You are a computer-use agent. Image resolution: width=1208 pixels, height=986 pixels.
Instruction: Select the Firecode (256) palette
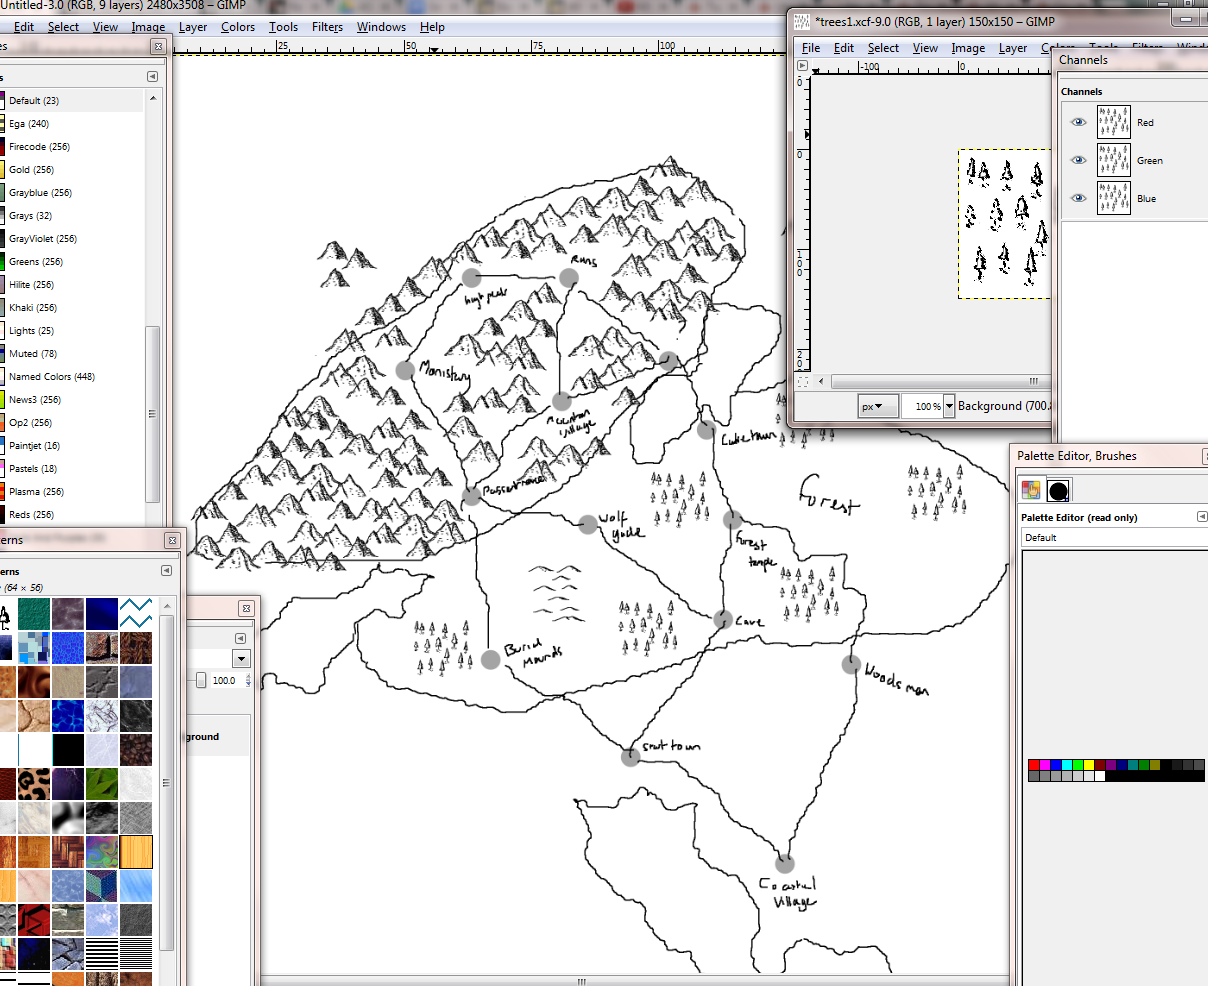pos(72,146)
